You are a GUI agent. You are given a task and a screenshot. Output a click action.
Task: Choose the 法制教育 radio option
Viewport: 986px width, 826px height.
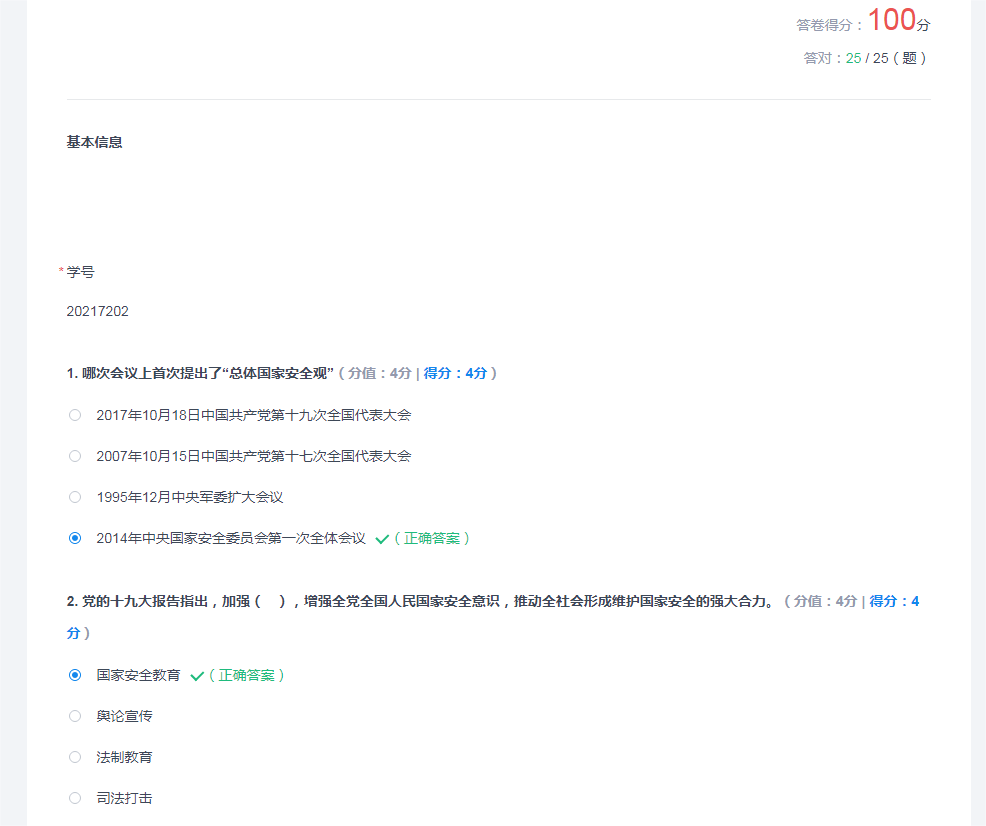click(x=75, y=757)
